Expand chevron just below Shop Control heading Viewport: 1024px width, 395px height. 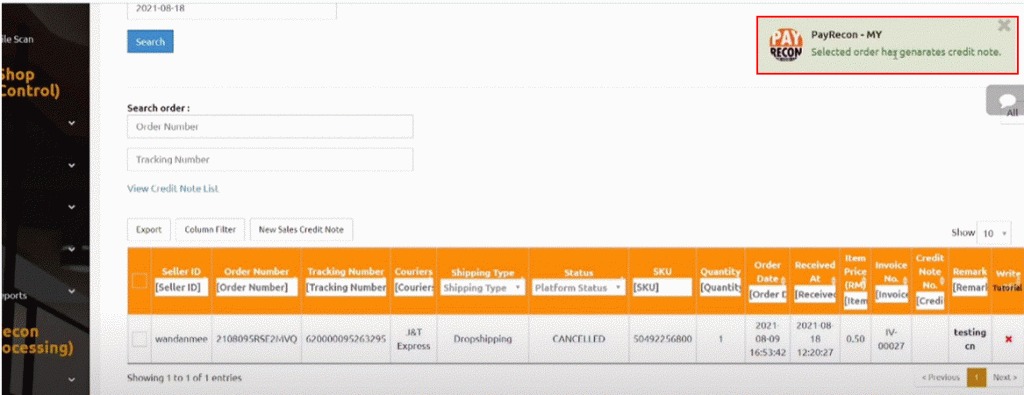point(71,123)
